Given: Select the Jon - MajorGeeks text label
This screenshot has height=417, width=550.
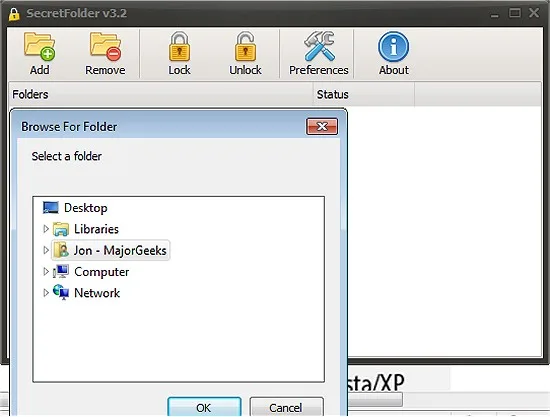Looking at the screenshot, I should tap(120, 250).
